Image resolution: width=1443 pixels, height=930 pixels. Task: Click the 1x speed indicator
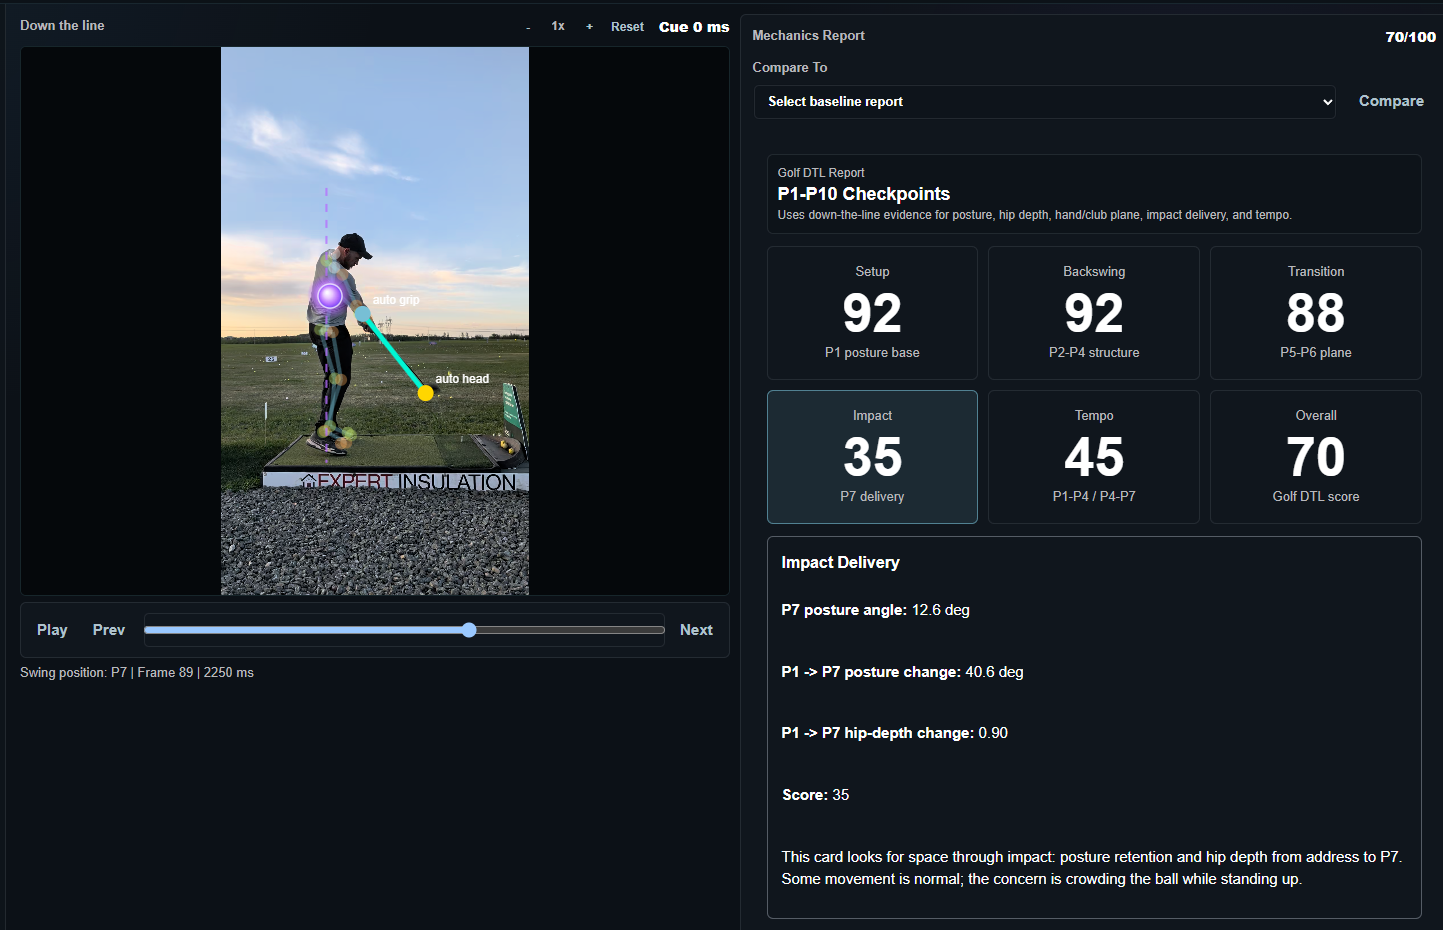coord(558,26)
